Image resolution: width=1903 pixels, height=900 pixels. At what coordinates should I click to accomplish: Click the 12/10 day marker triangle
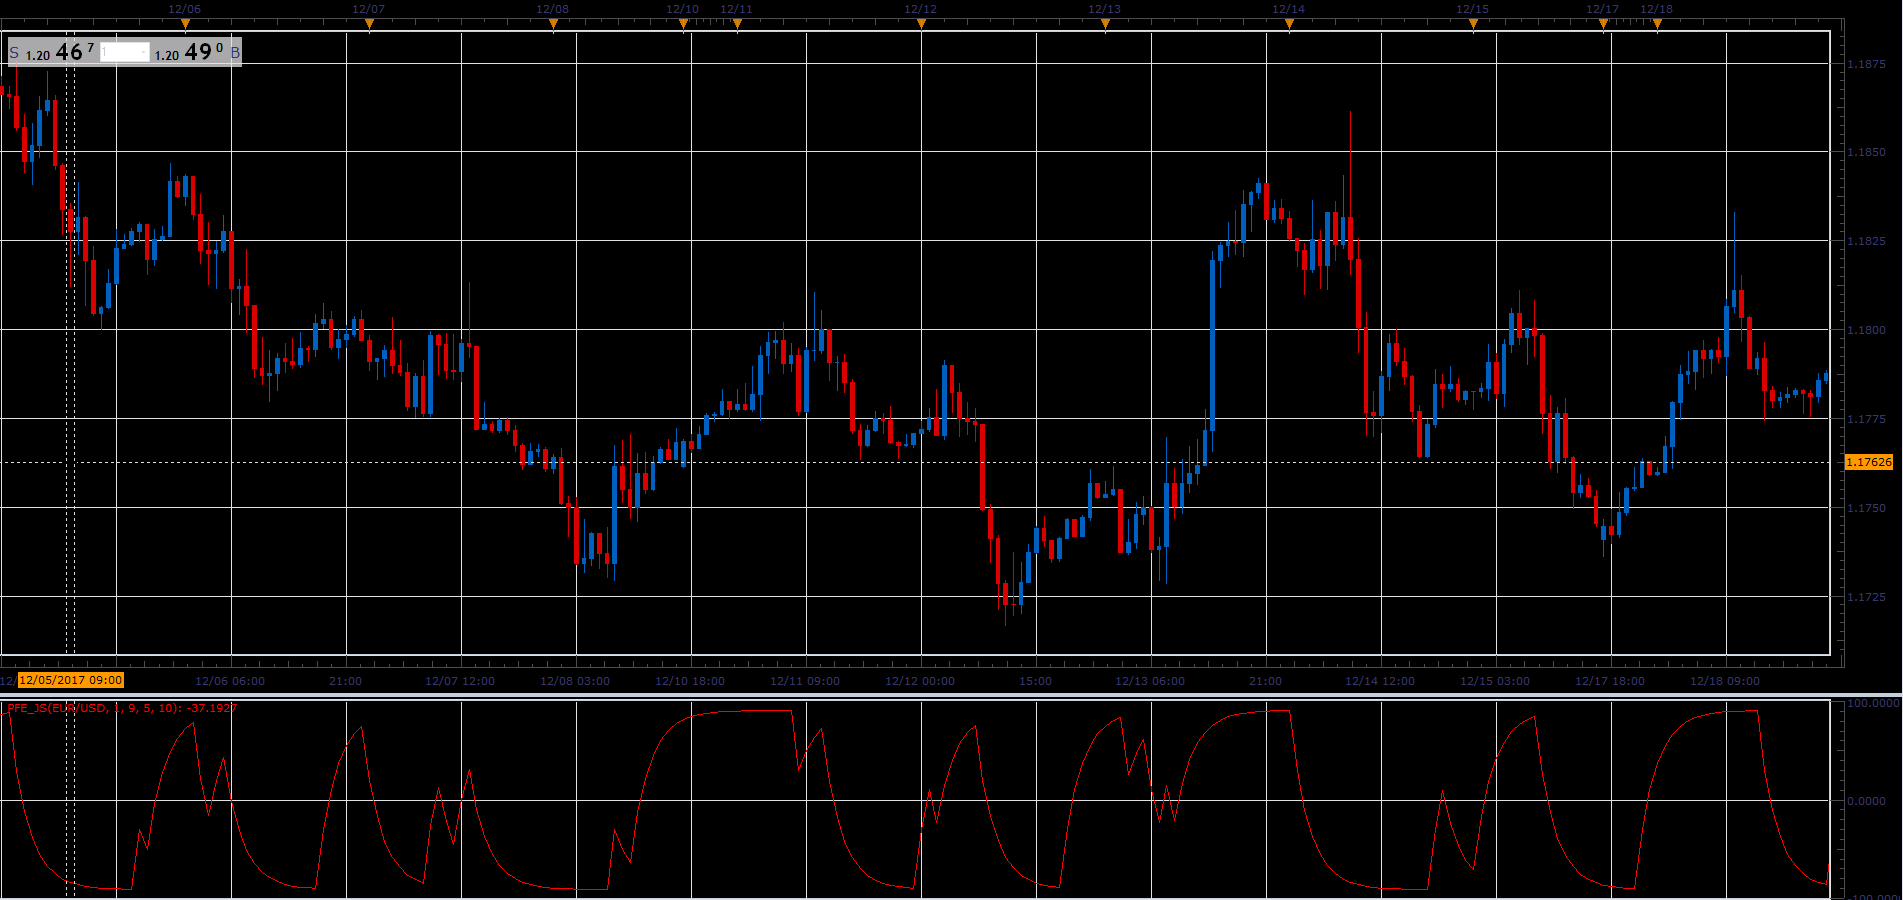[683, 25]
